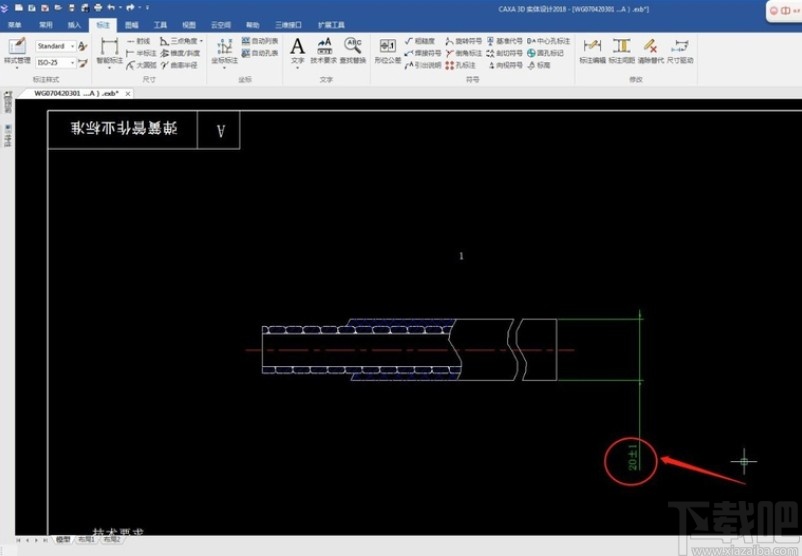Select the 向视符号 view direction symbol tool
Image resolution: width=802 pixels, height=556 pixels.
coord(505,65)
